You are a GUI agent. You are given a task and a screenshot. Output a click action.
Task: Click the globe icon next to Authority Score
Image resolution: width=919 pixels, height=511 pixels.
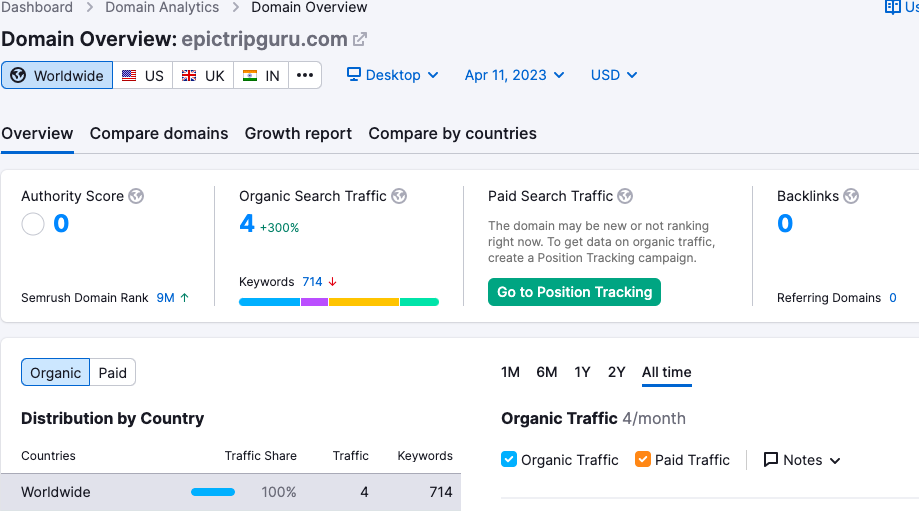136,196
